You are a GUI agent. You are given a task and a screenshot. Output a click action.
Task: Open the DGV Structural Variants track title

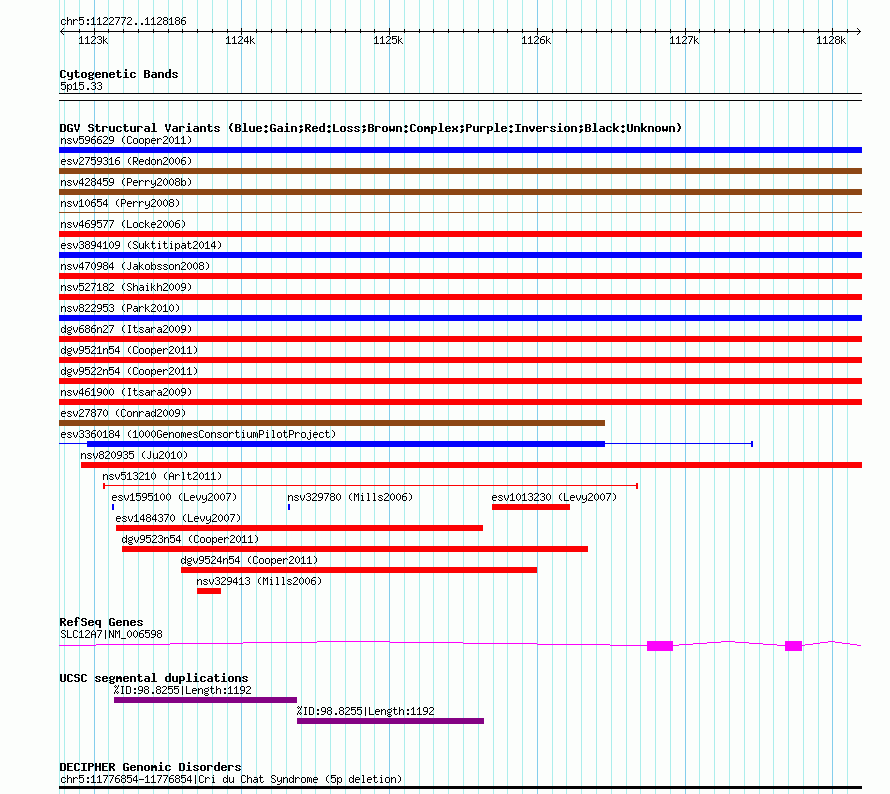pos(371,128)
